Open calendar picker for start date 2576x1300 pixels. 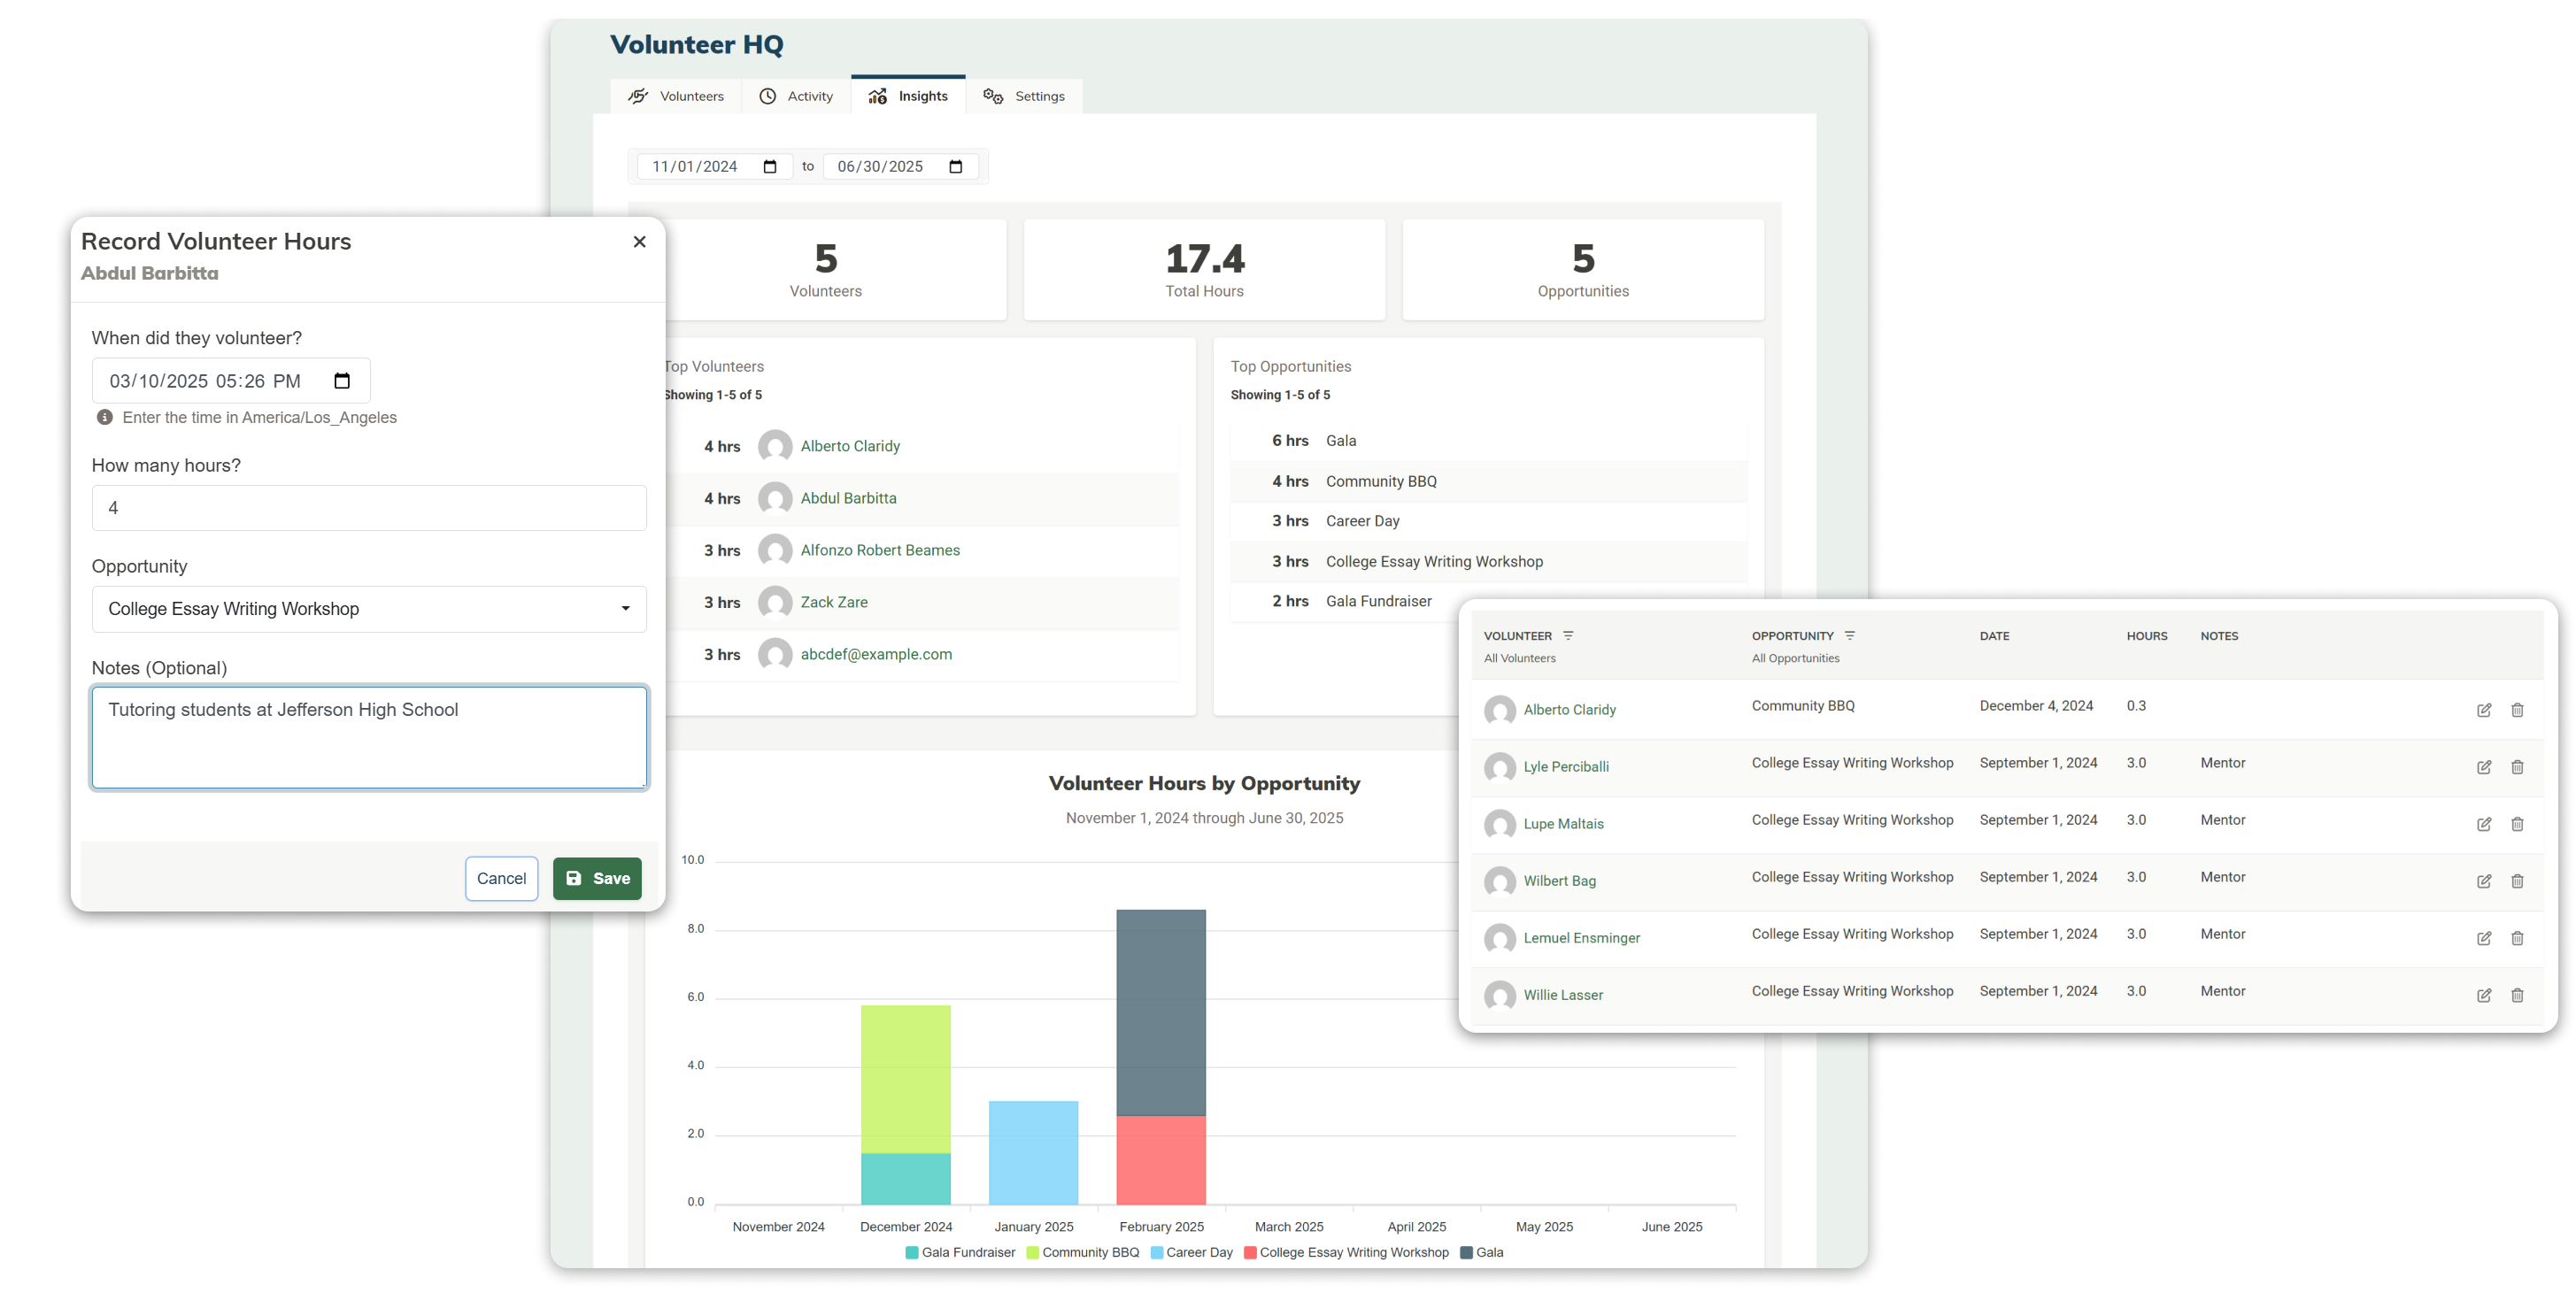click(770, 167)
